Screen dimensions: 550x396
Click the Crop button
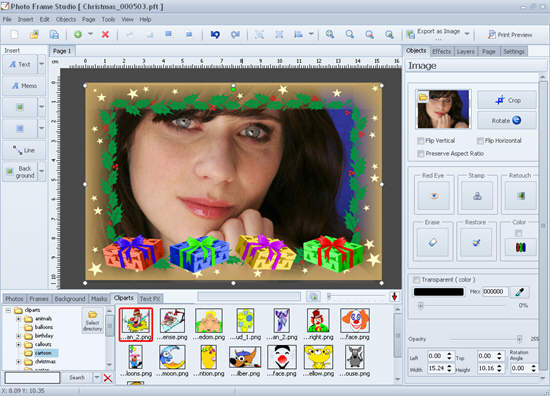click(507, 100)
